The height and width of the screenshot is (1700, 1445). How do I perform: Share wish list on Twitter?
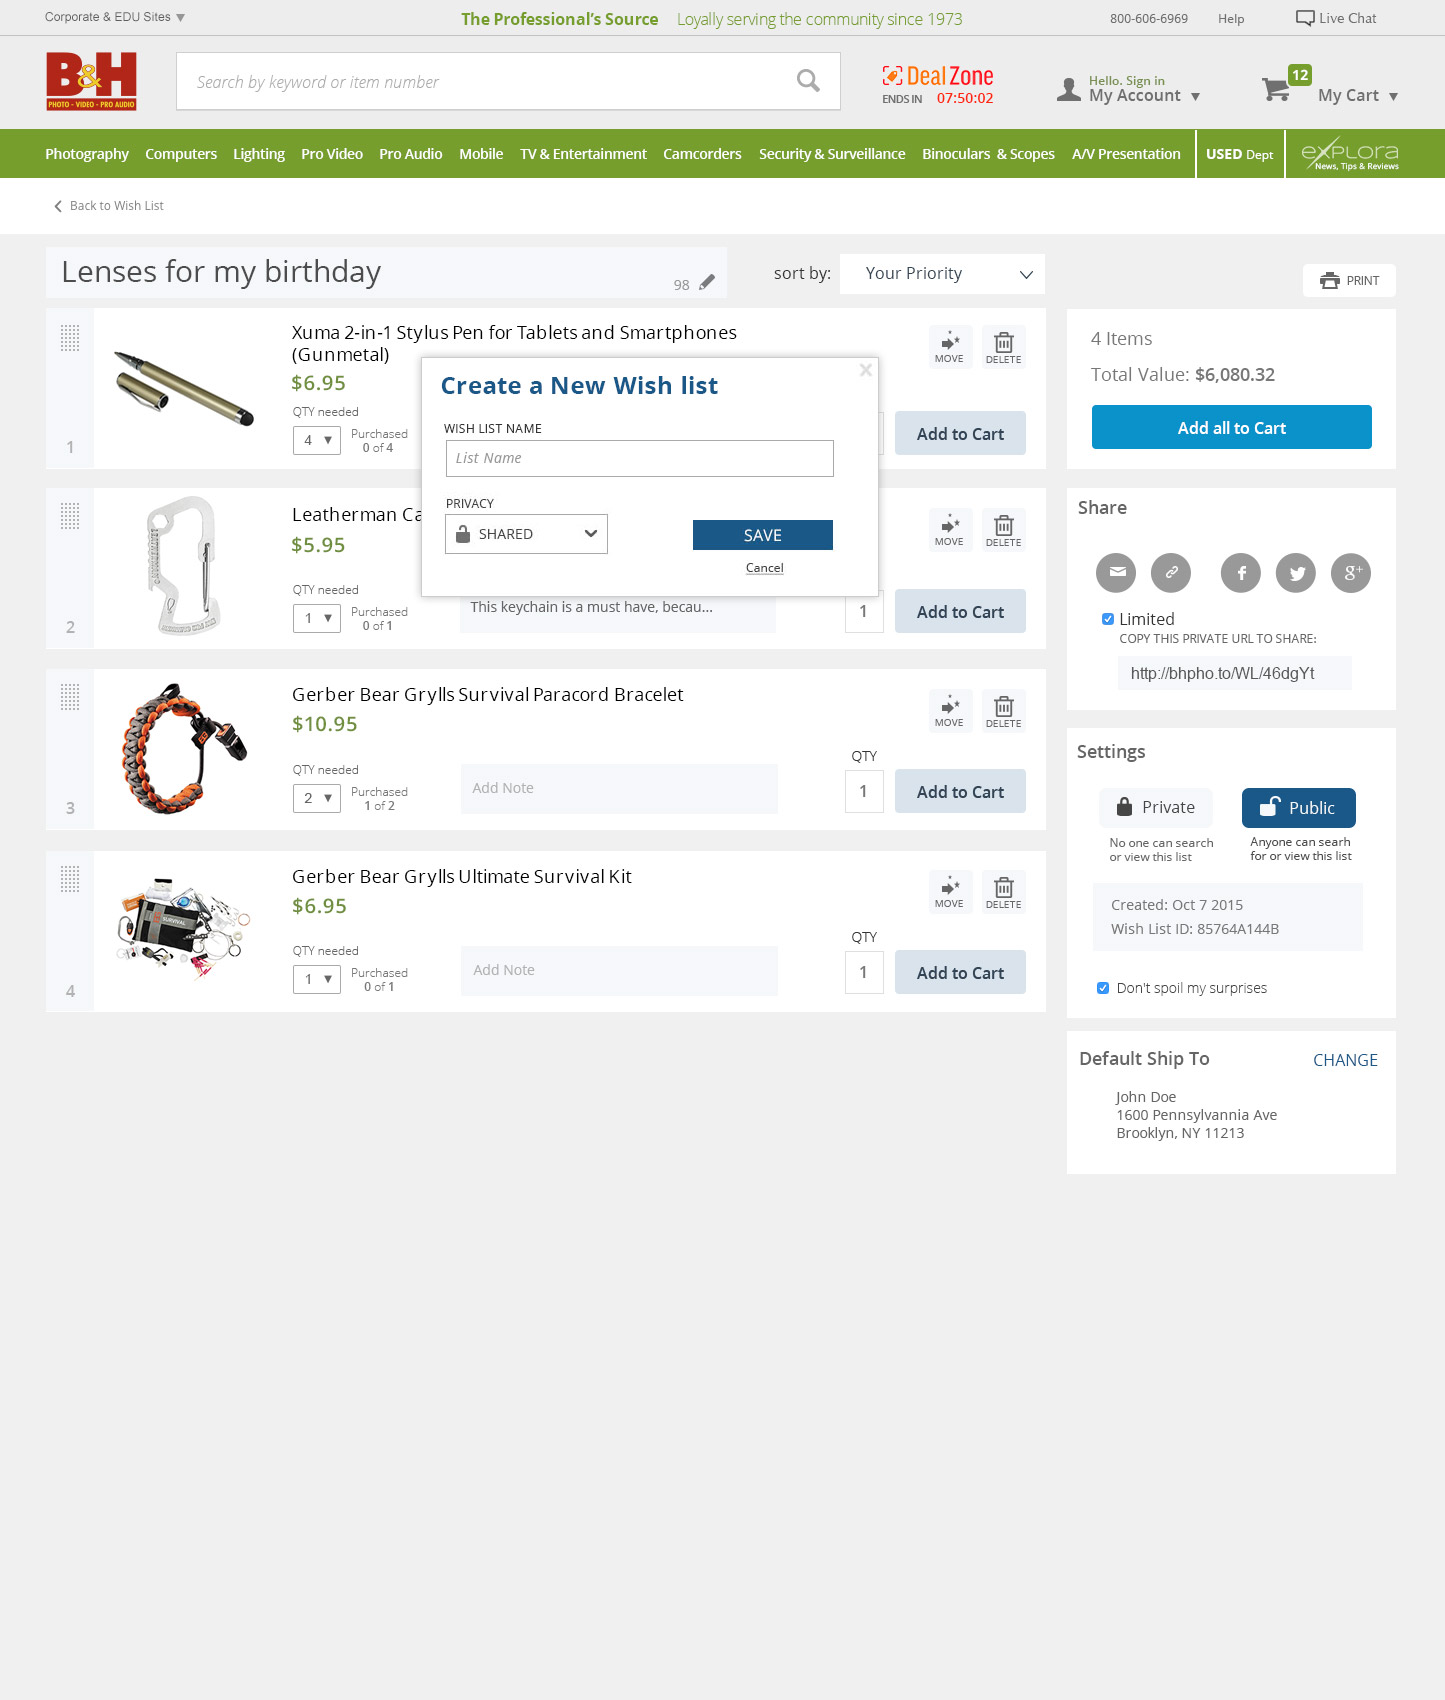(1296, 573)
